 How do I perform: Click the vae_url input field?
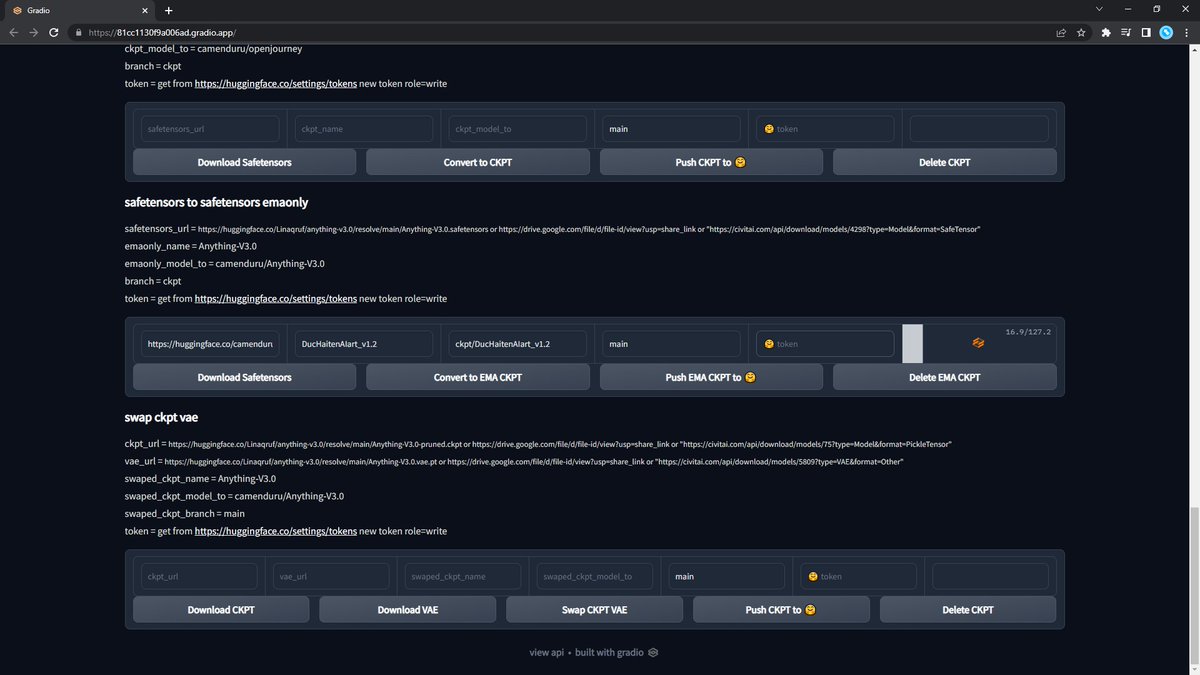[x=330, y=576]
